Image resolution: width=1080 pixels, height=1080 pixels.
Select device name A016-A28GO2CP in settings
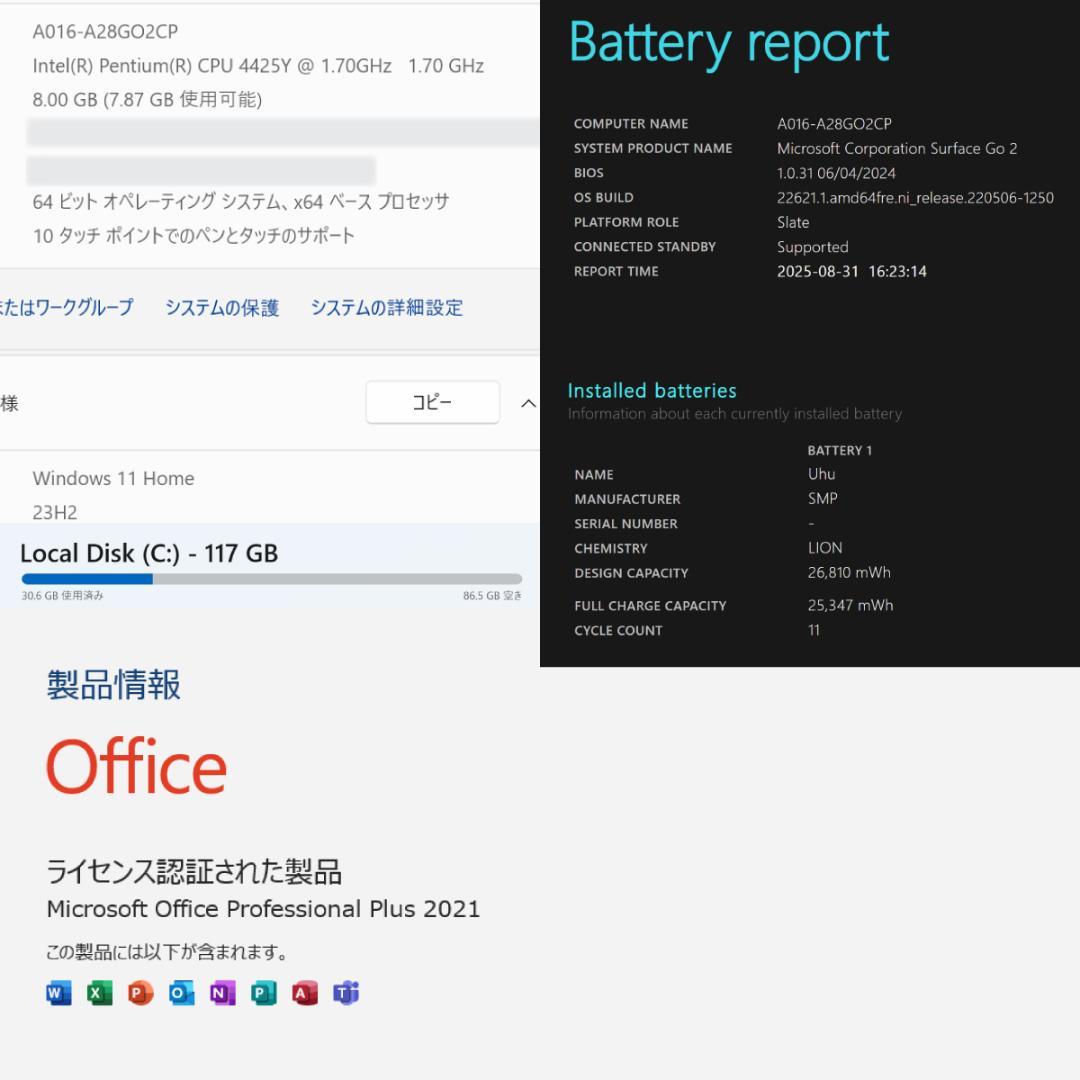pos(105,32)
